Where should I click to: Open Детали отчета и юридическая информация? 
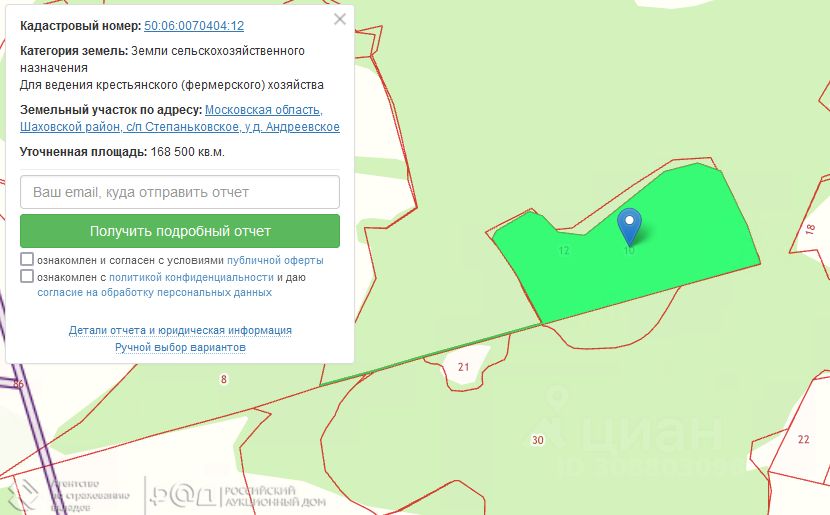pos(180,330)
